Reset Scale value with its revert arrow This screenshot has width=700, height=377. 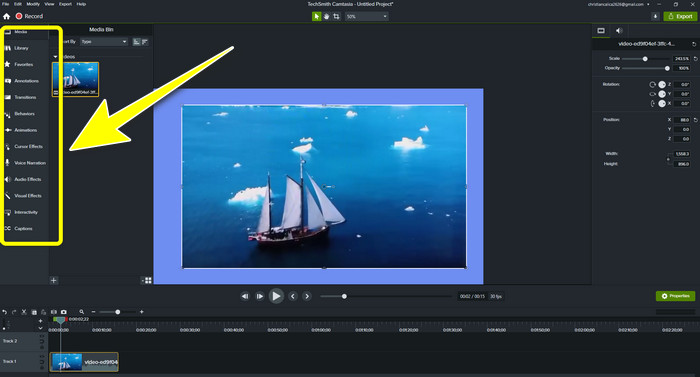point(696,59)
